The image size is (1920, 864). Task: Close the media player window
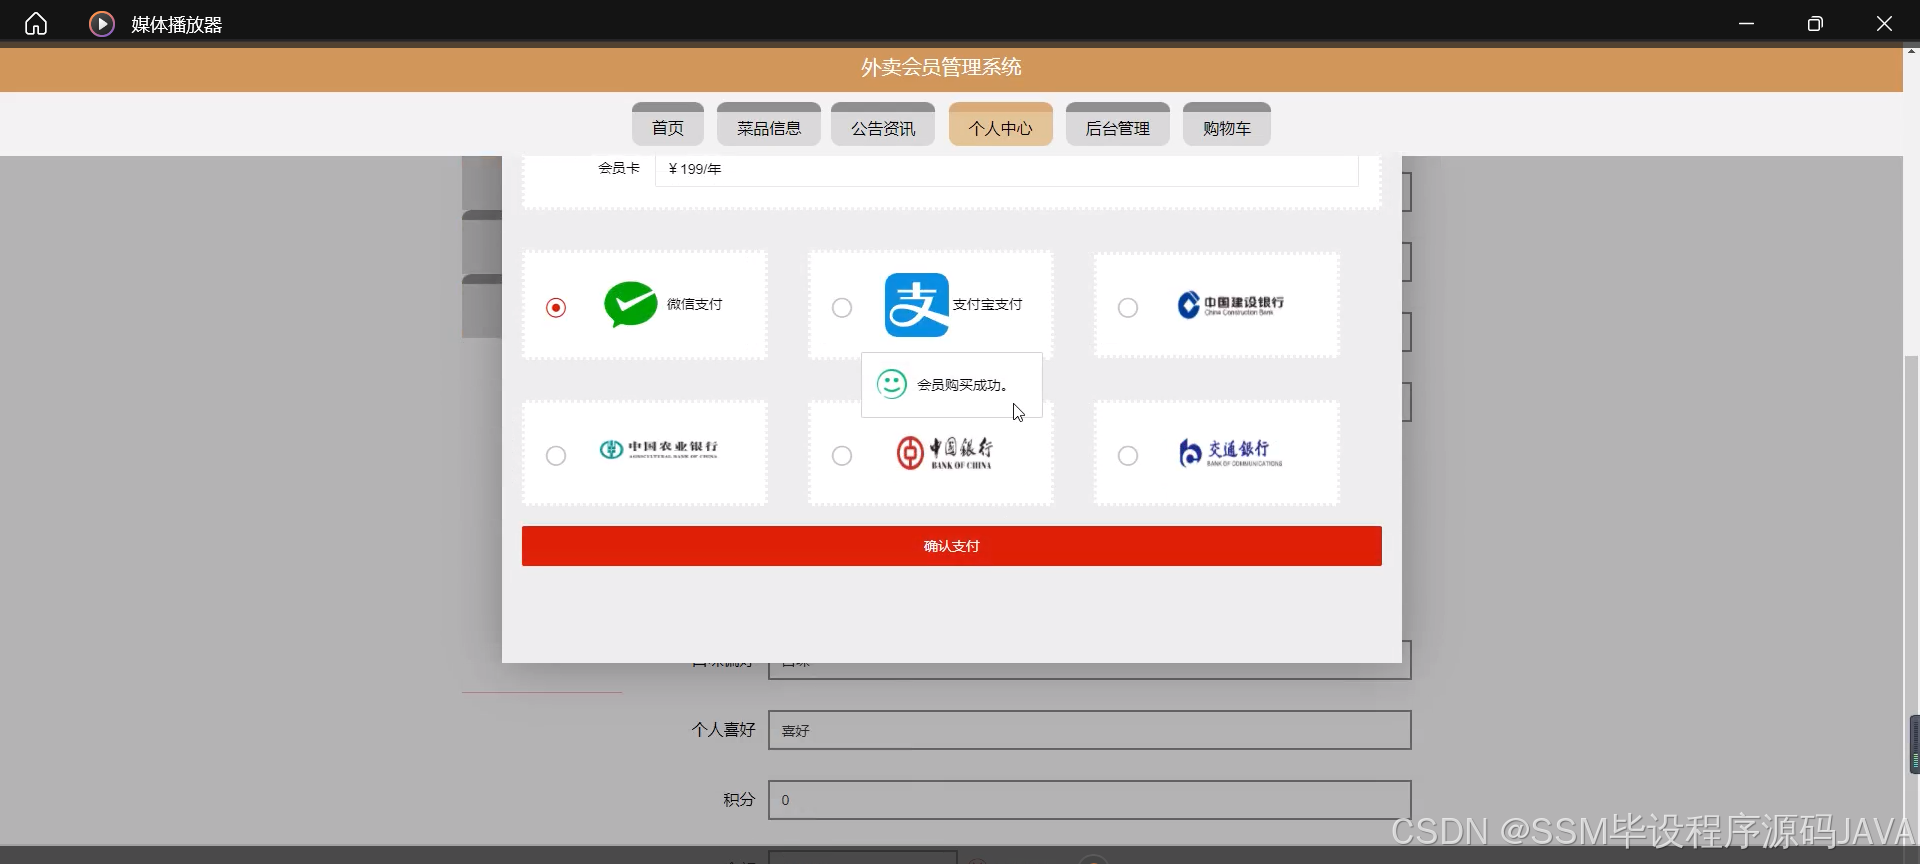1884,23
